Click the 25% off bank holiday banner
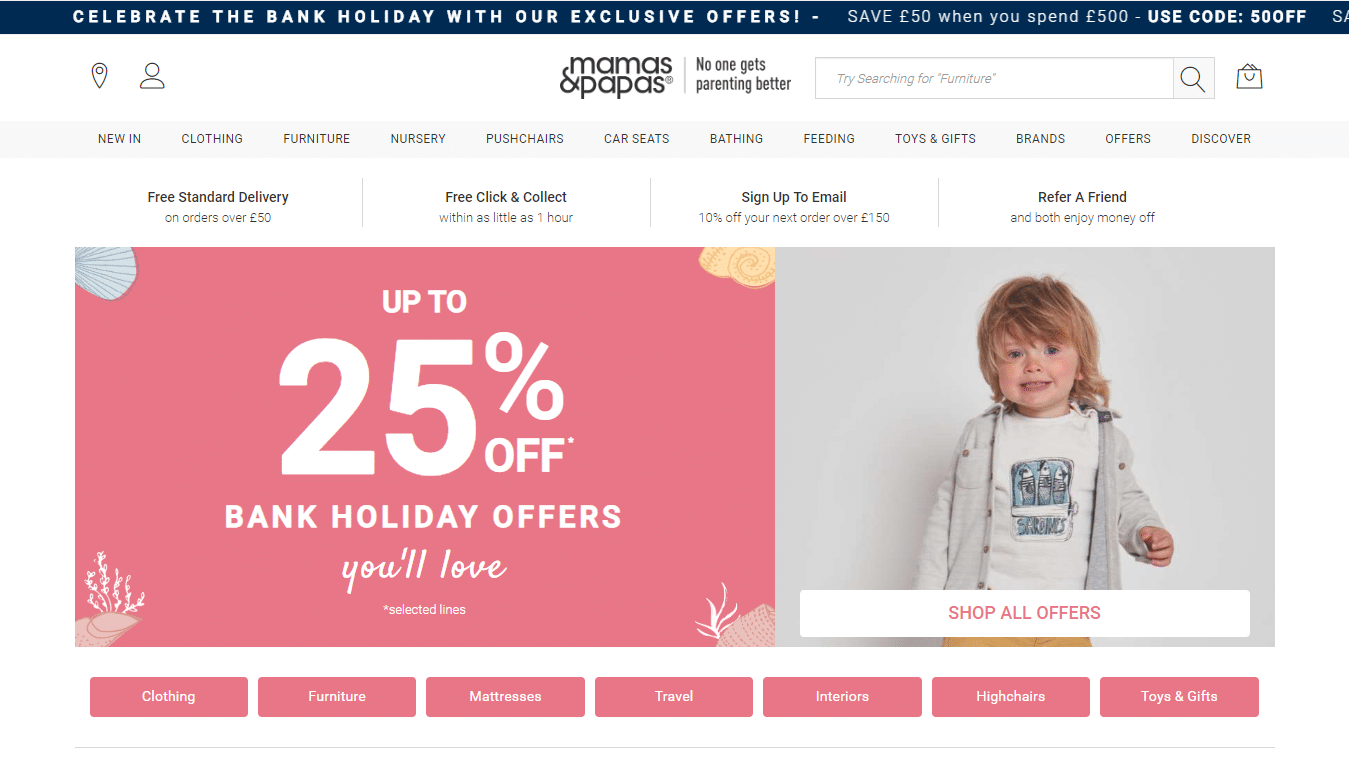1349x768 pixels. 425,447
